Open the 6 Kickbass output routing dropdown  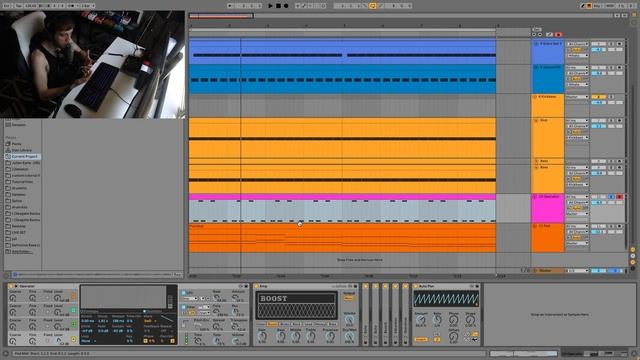click(577, 97)
